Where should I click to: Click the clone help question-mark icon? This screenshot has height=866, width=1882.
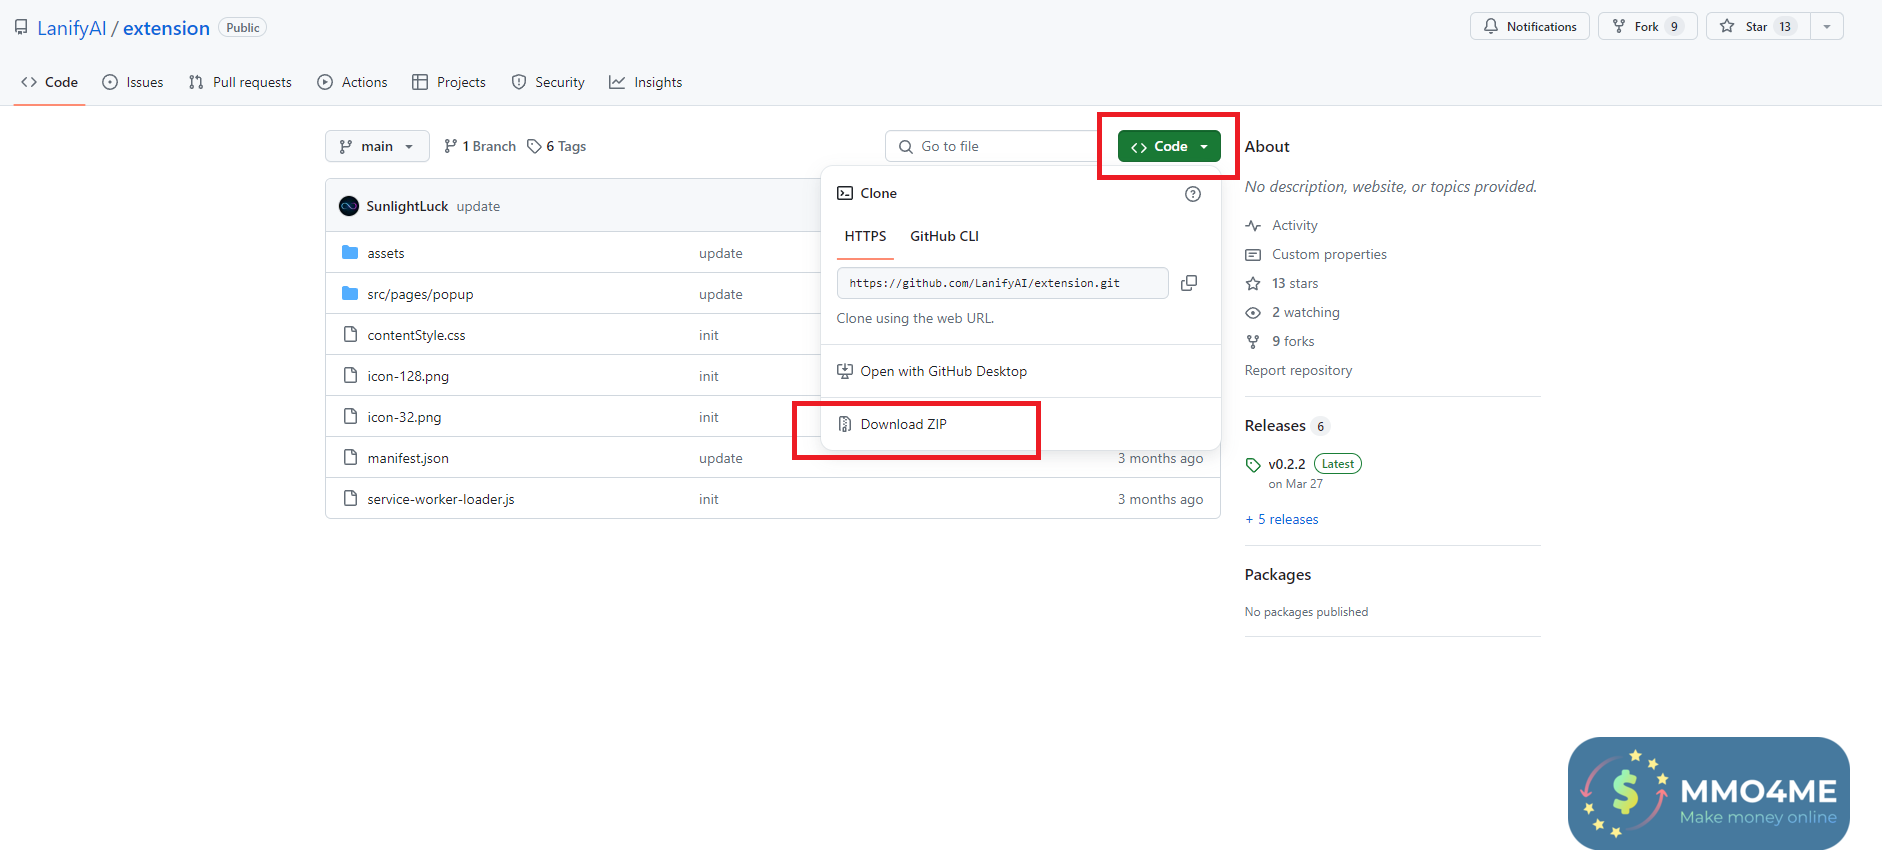pyautogui.click(x=1192, y=194)
